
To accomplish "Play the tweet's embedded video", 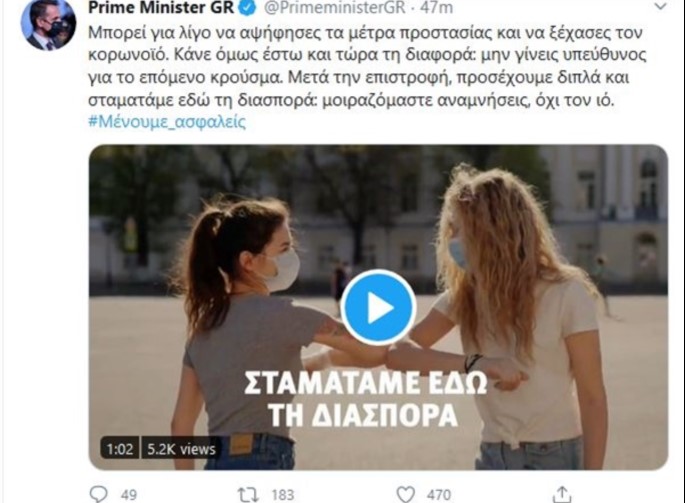I will (378, 308).
